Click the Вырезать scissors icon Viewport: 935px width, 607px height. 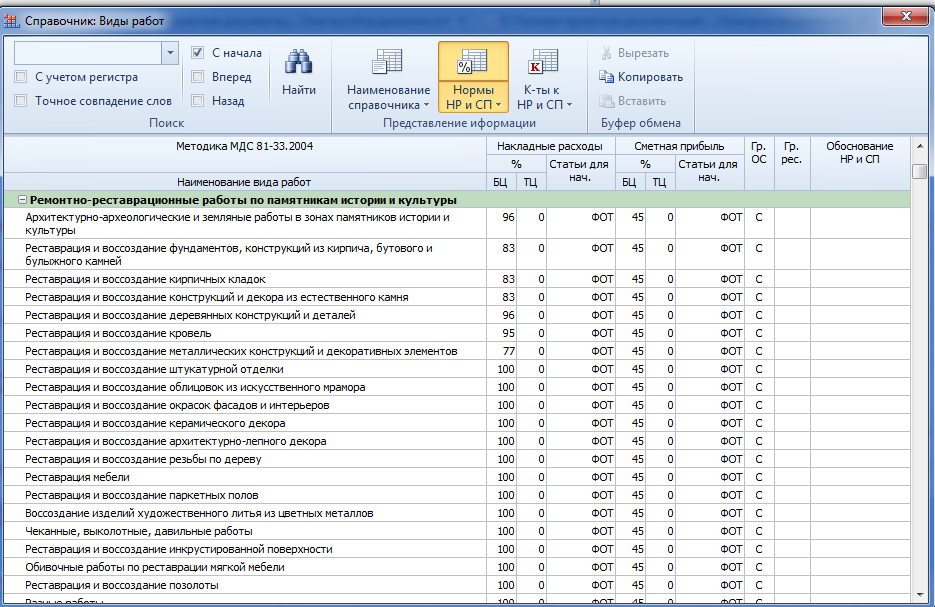click(606, 53)
